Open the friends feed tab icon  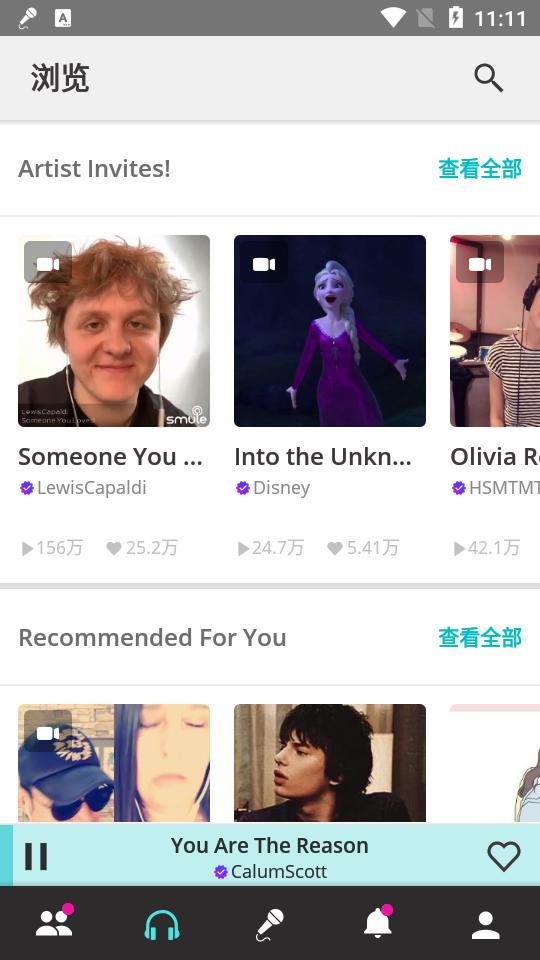pos(54,922)
